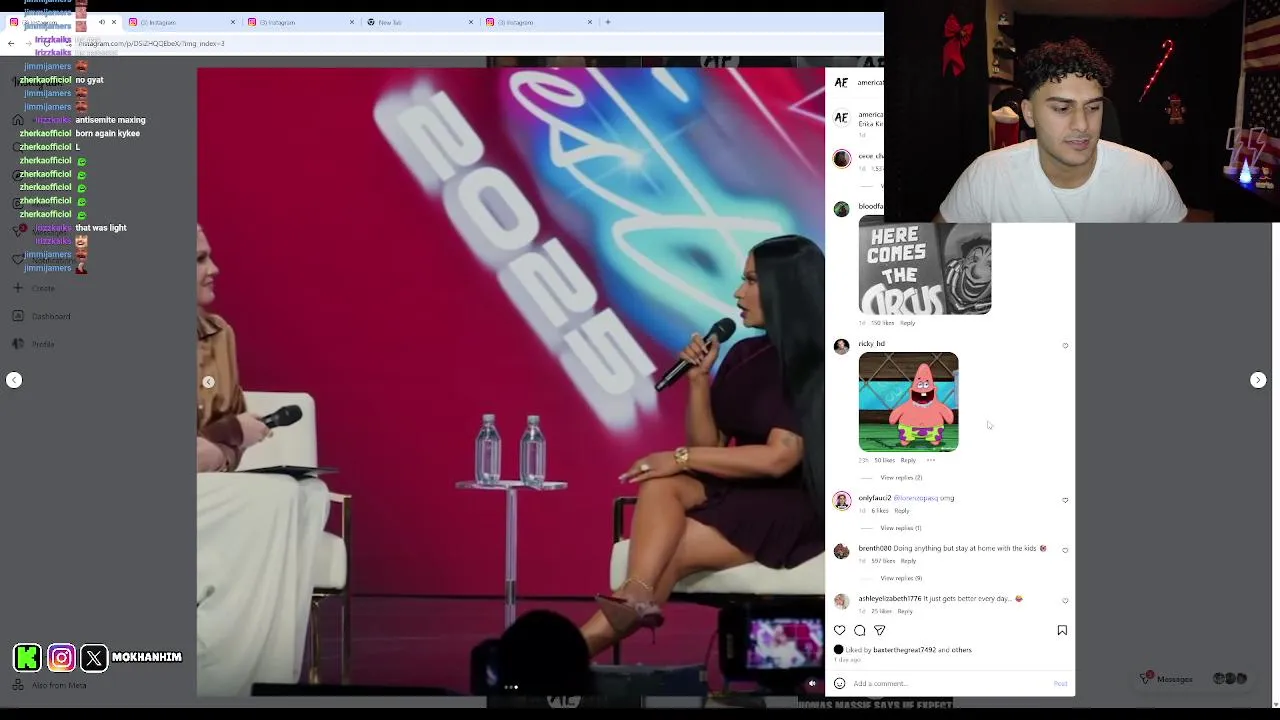Expand View replies (9) under brenth080
This screenshot has height=720, width=1280.
click(x=901, y=578)
